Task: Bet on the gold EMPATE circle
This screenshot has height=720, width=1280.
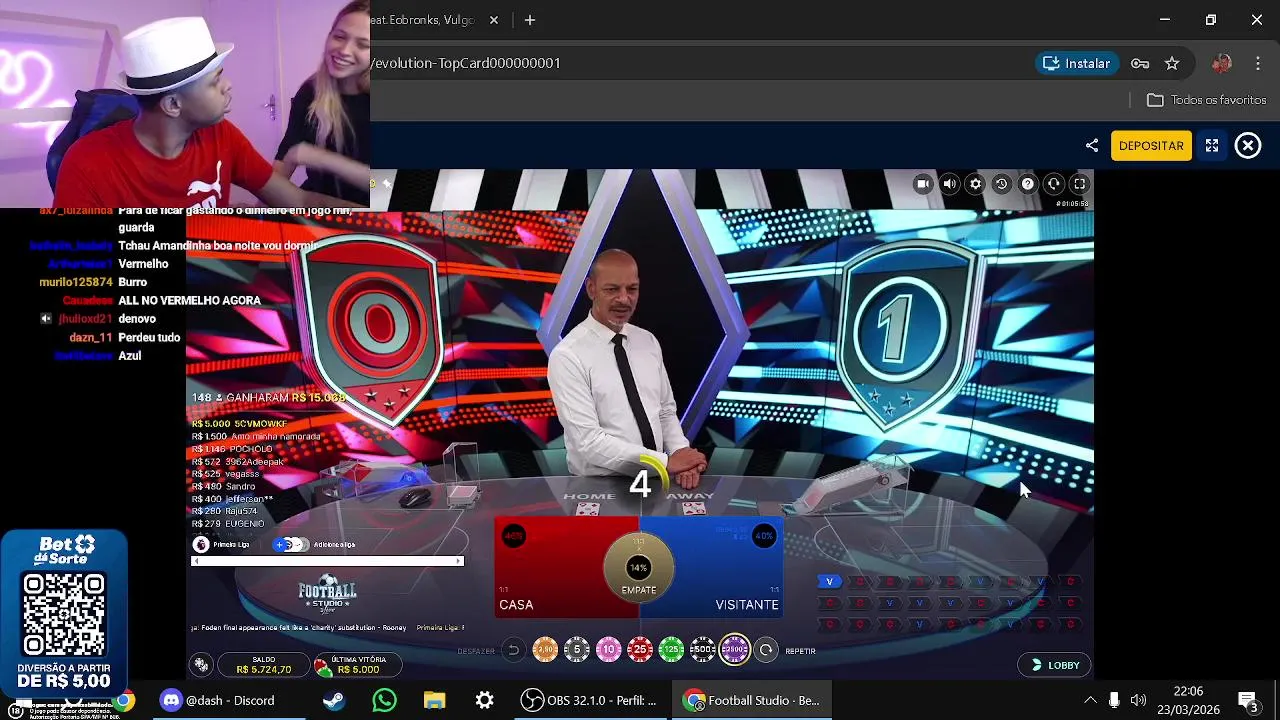Action: pyautogui.click(x=639, y=569)
